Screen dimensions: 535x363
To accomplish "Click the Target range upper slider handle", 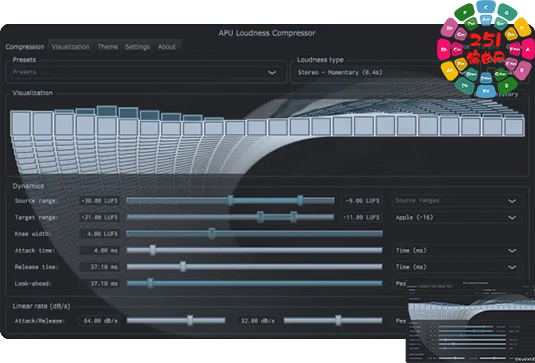I will pyautogui.click(x=293, y=217).
